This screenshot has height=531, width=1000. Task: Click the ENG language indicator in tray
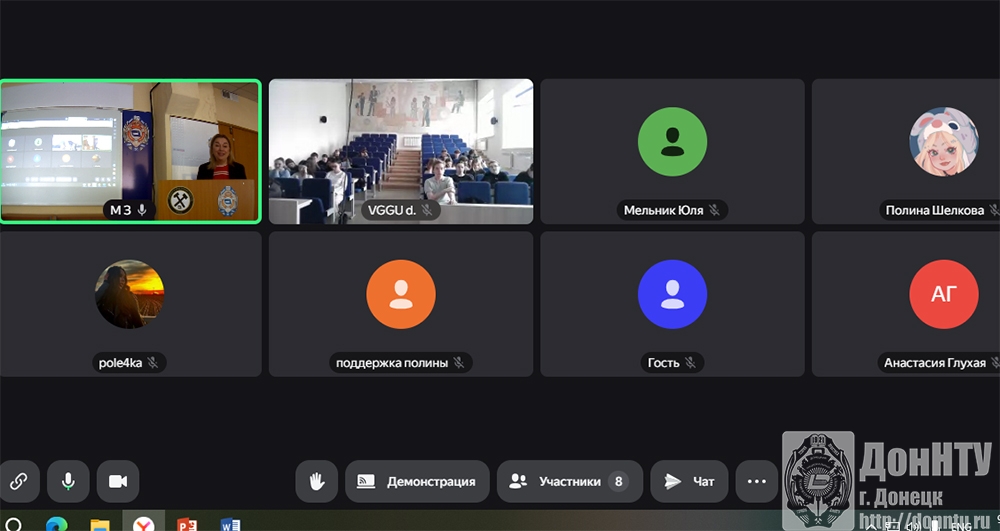coord(961,526)
